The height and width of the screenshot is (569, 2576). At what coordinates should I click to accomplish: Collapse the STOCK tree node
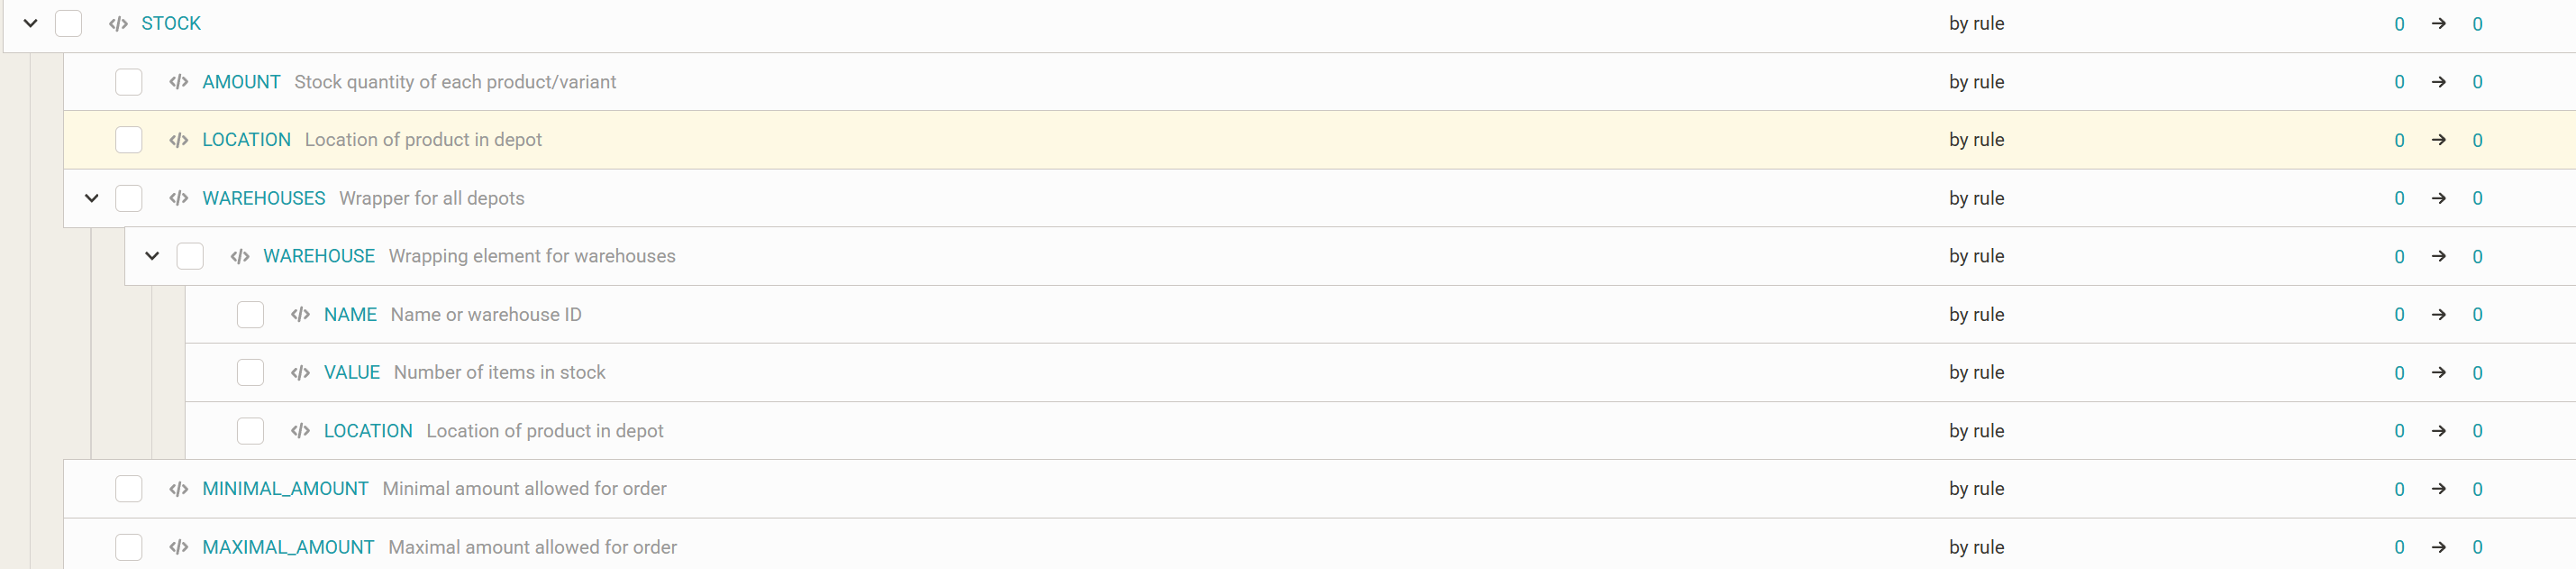31,24
